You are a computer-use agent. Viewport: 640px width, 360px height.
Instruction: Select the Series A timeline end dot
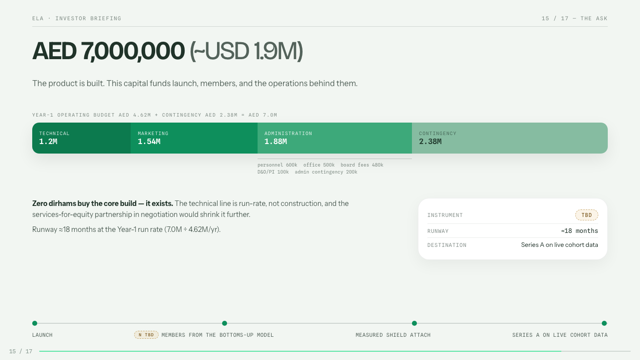coord(604,323)
